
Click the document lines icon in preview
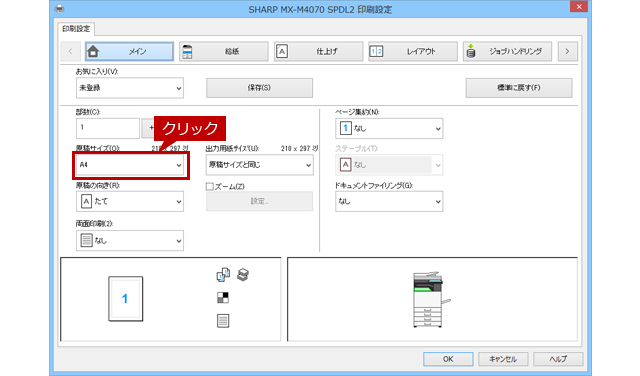(223, 321)
